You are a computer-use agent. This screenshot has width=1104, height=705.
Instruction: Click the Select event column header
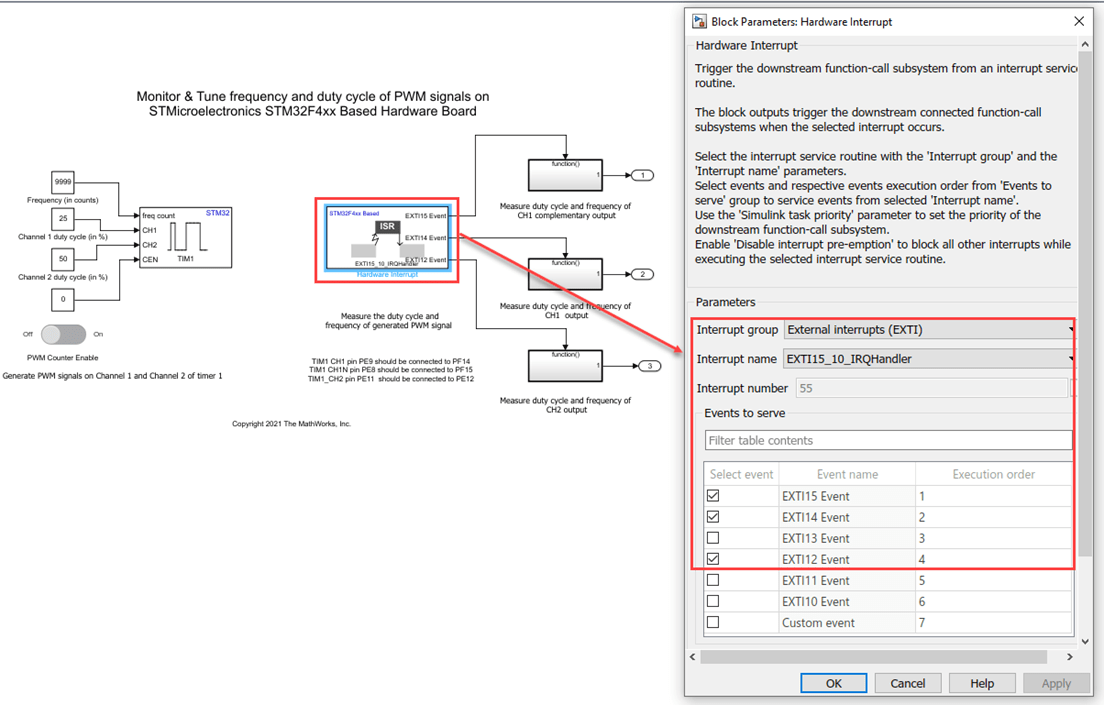[x=741, y=474]
